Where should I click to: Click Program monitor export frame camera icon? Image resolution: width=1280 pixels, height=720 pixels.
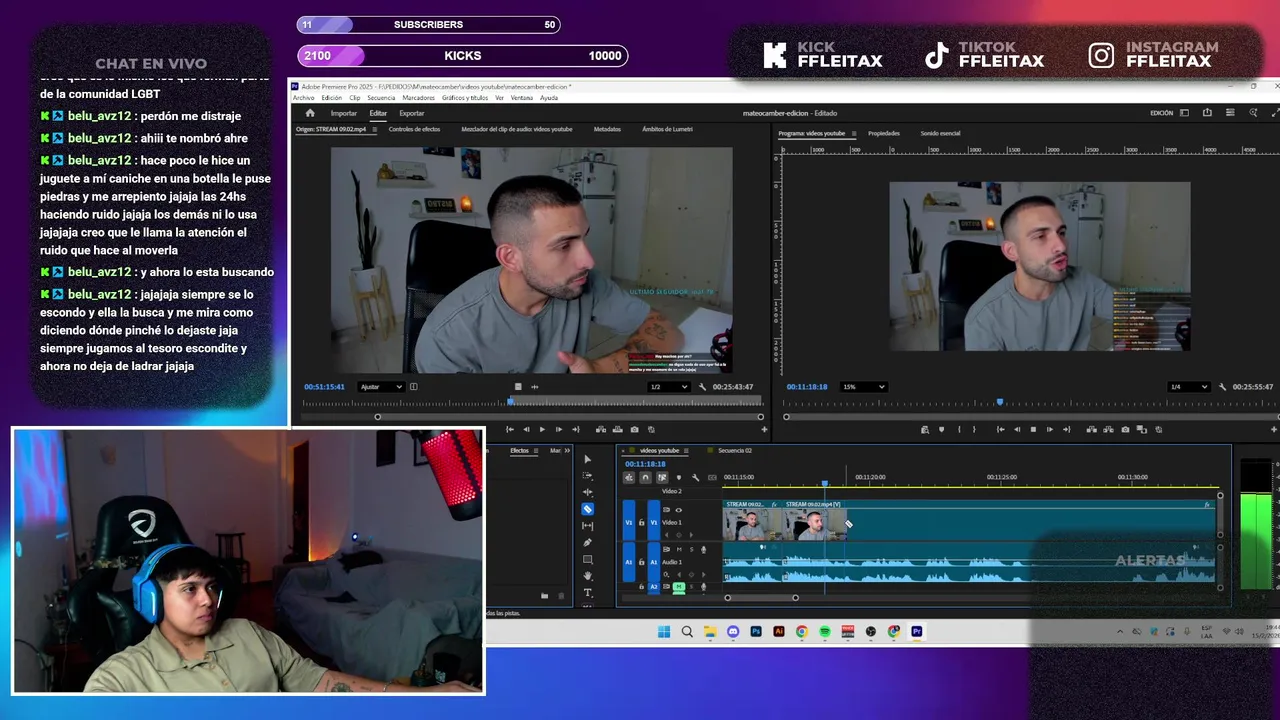coord(1125,429)
